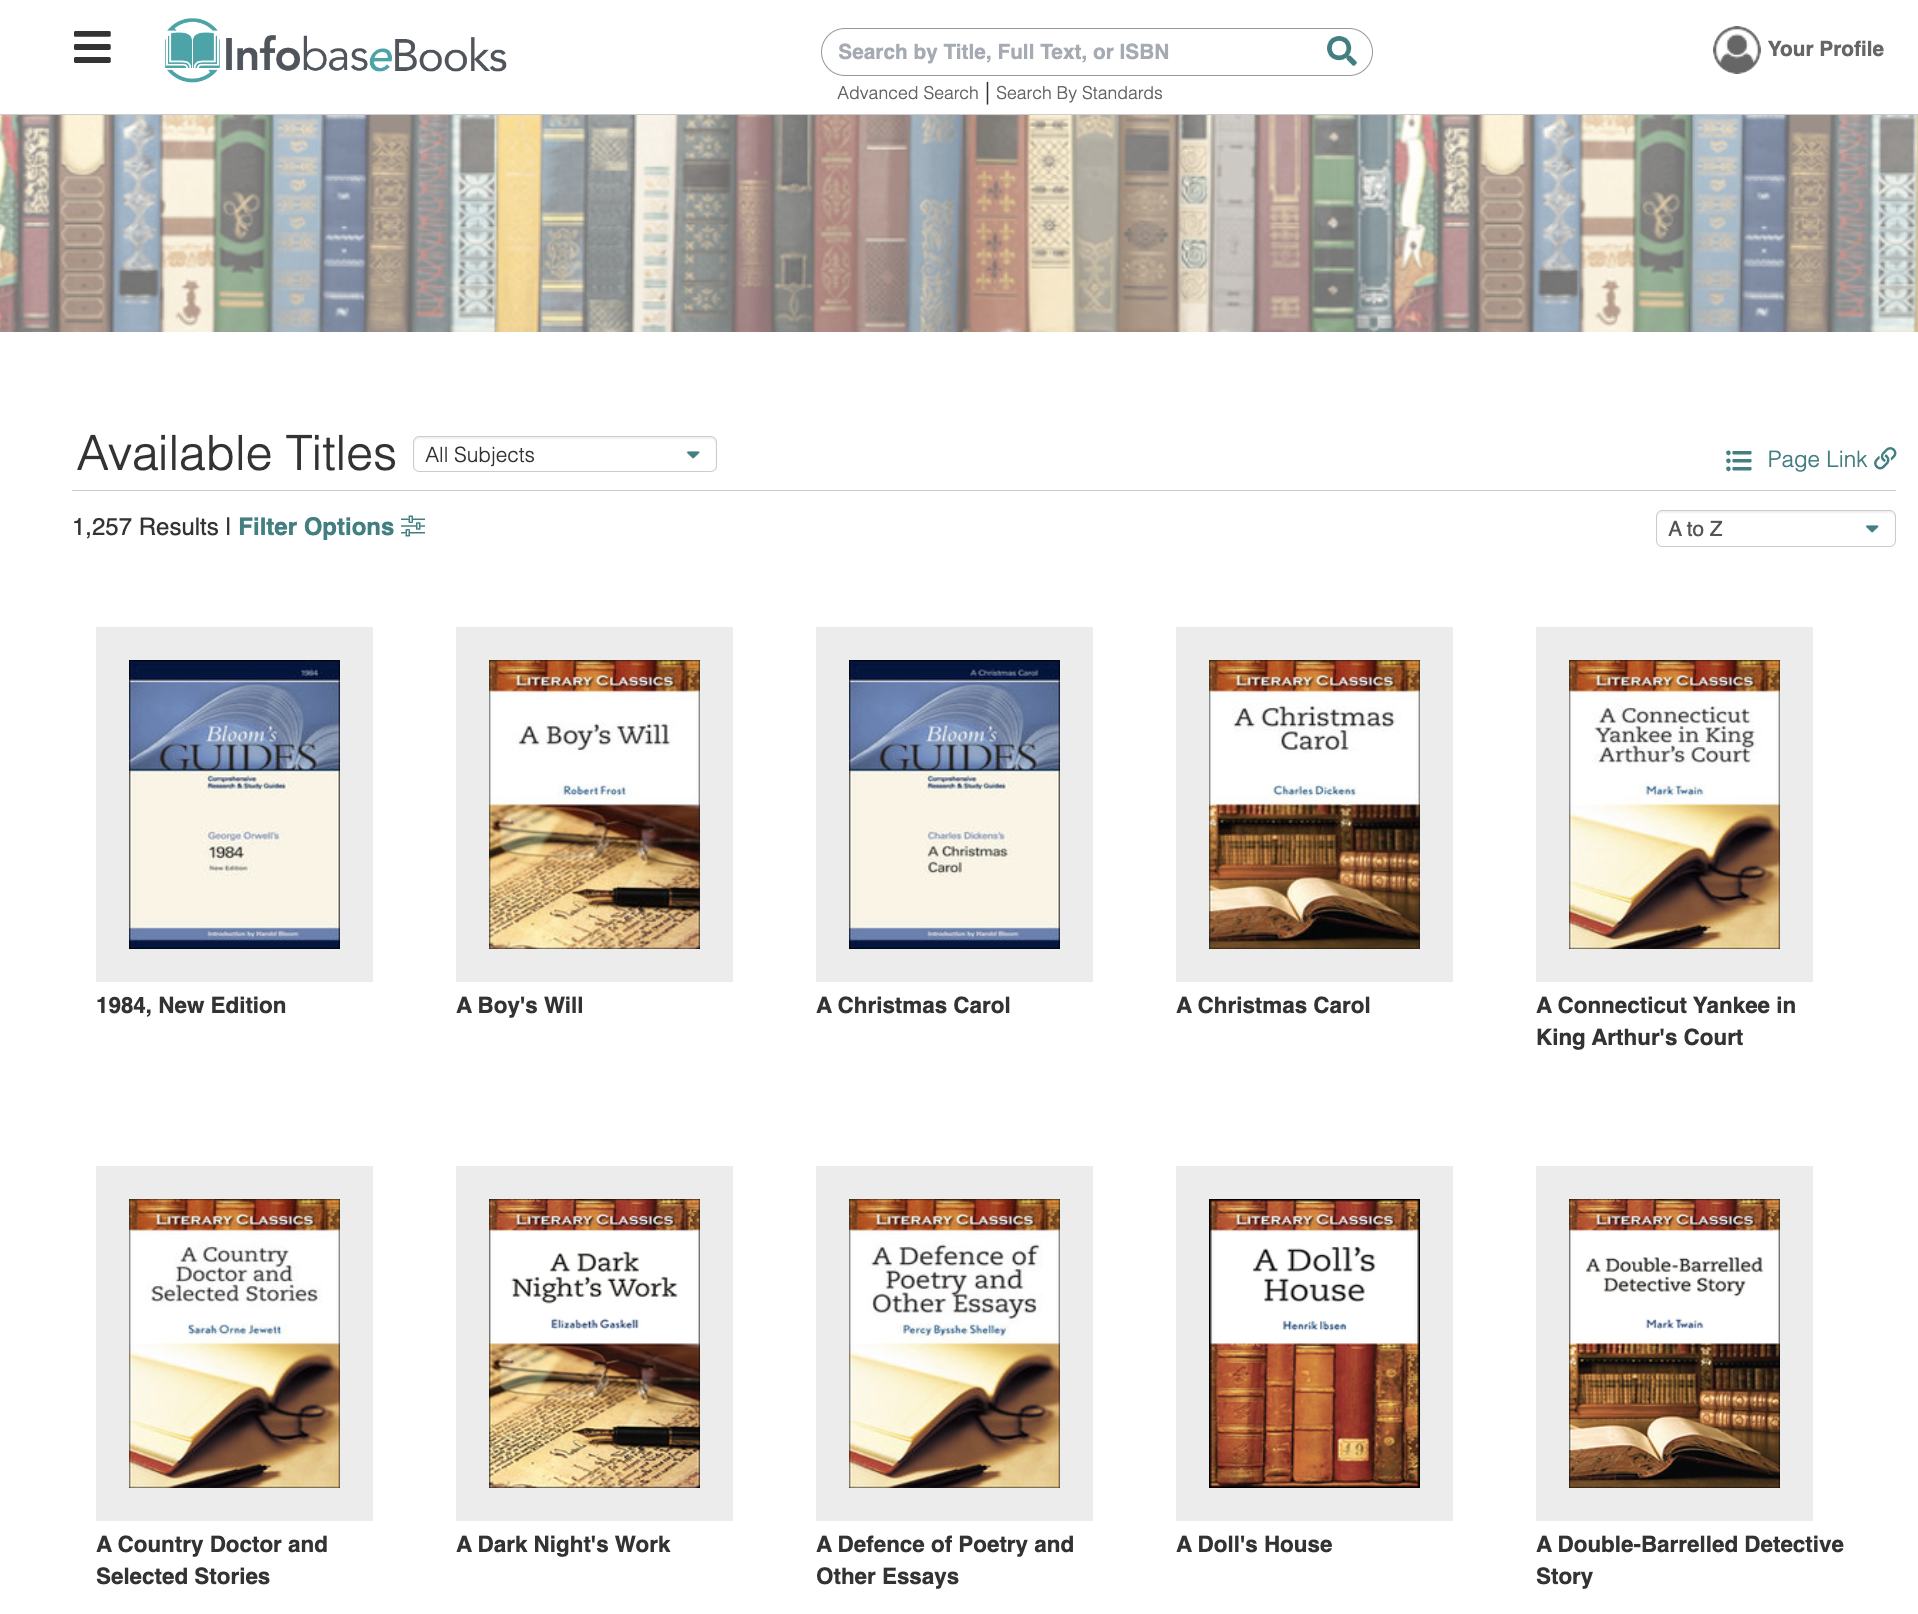
Task: Open A Double-Barrelled Detective Story cover
Action: (1674, 1343)
